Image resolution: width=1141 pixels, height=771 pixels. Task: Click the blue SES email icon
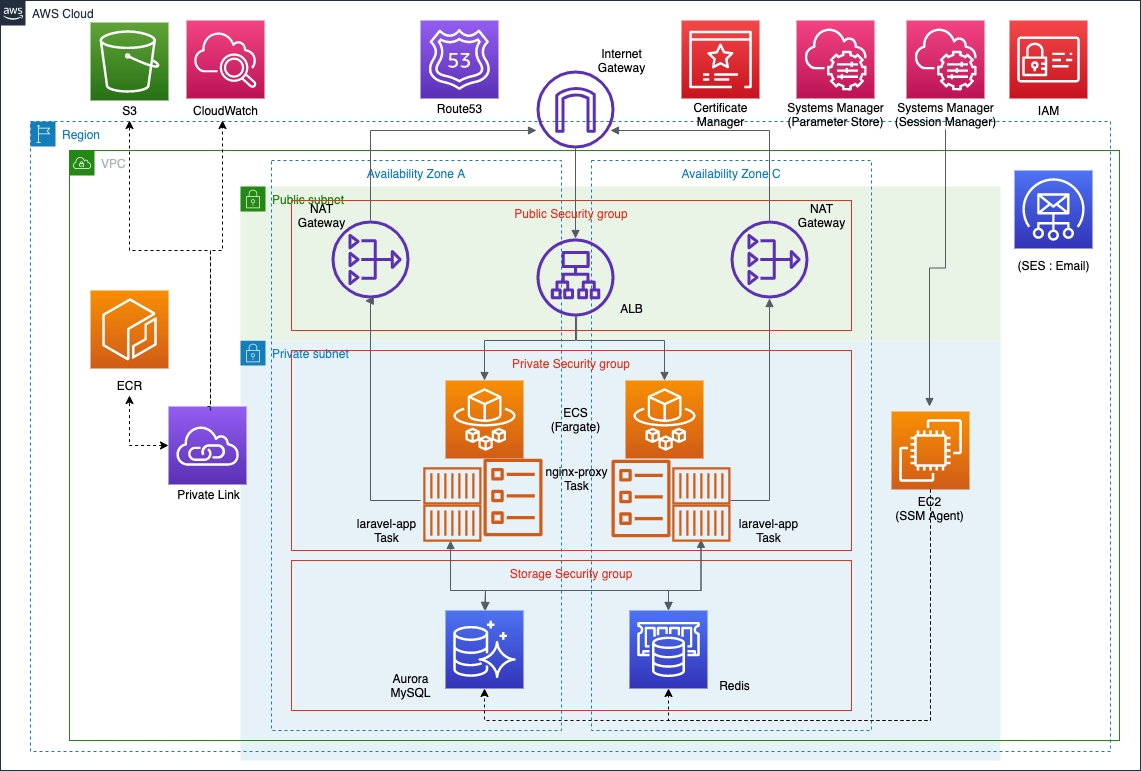pyautogui.click(x=1054, y=209)
